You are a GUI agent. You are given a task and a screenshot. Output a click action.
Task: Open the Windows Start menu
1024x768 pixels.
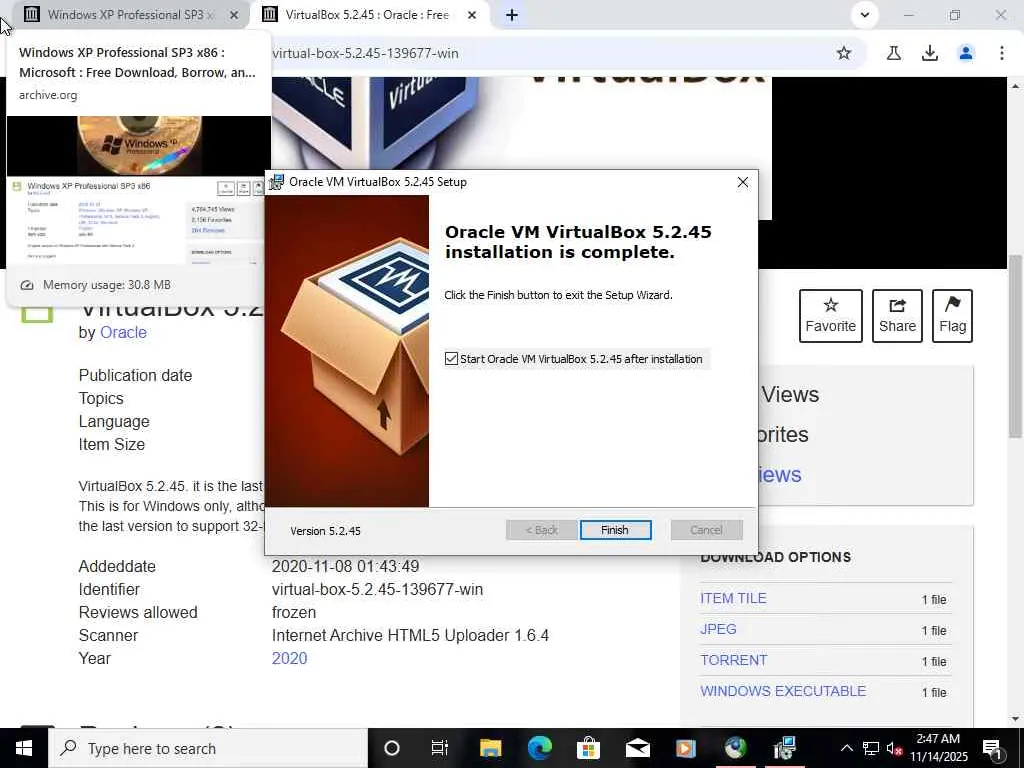click(x=24, y=748)
